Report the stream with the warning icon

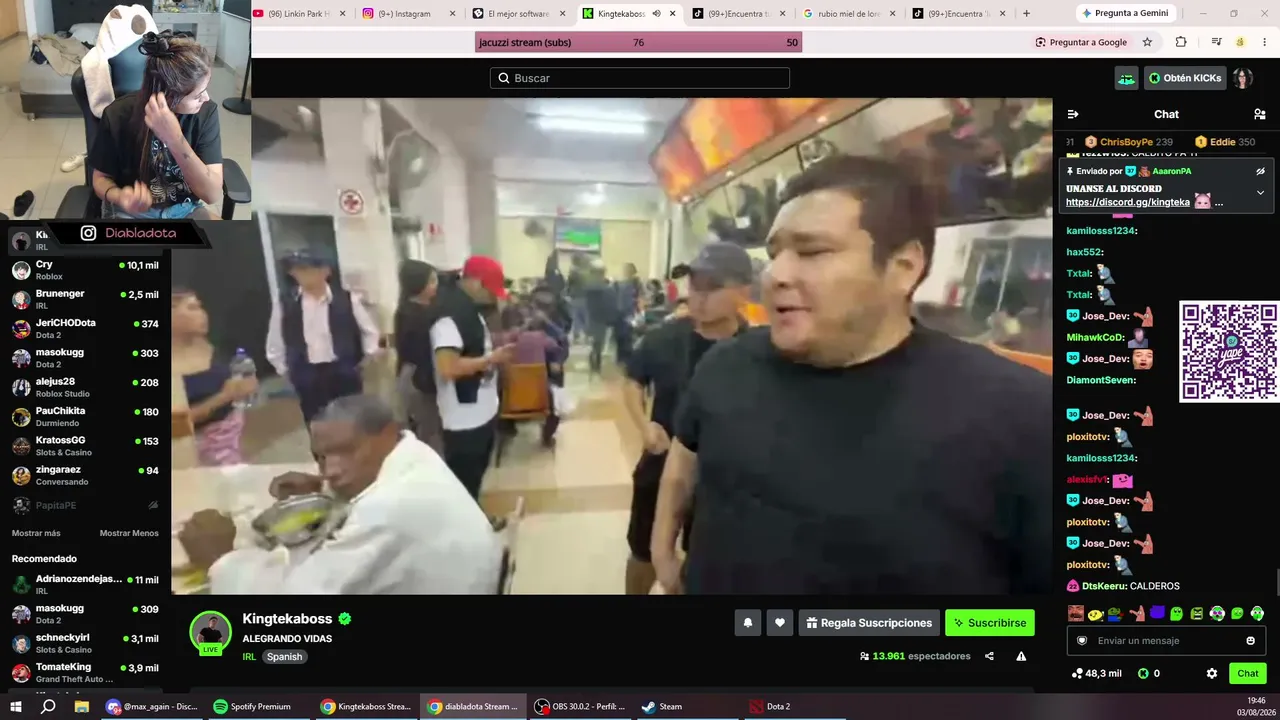click(x=1021, y=656)
